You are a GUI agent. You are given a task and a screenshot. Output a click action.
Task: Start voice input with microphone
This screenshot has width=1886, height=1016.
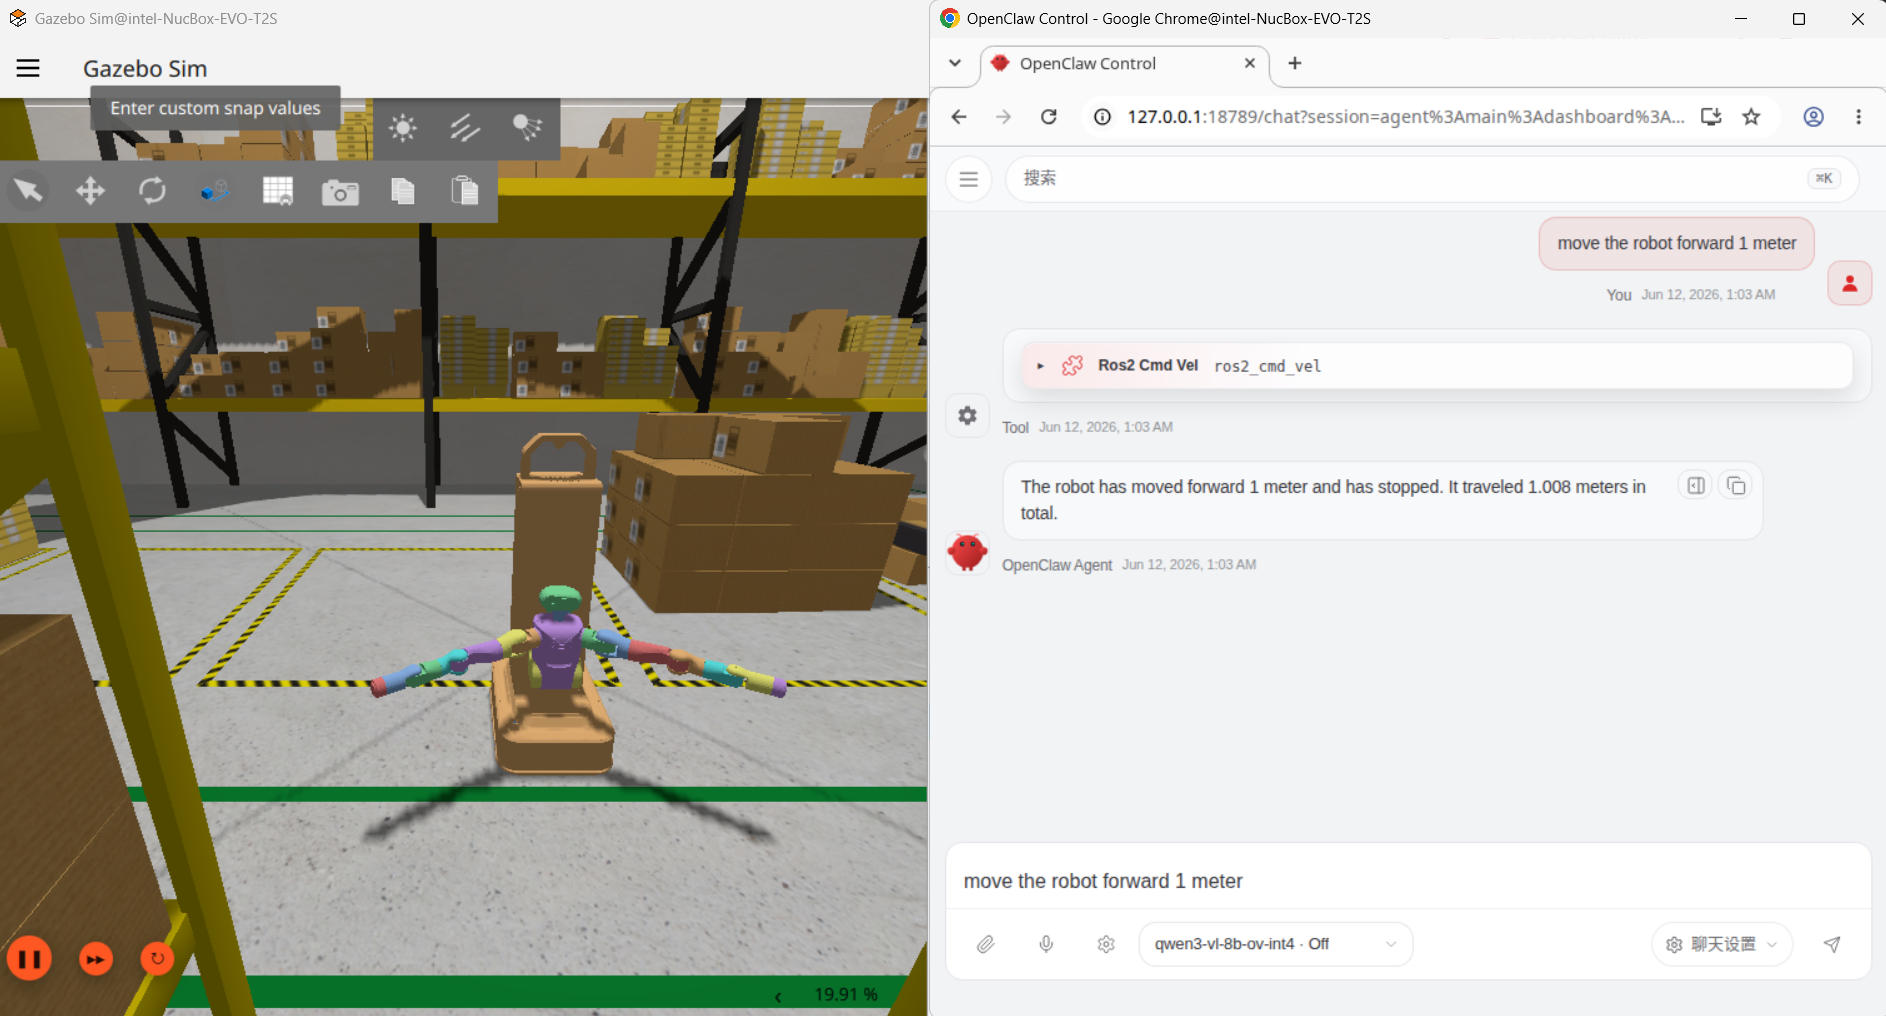[x=1046, y=944]
